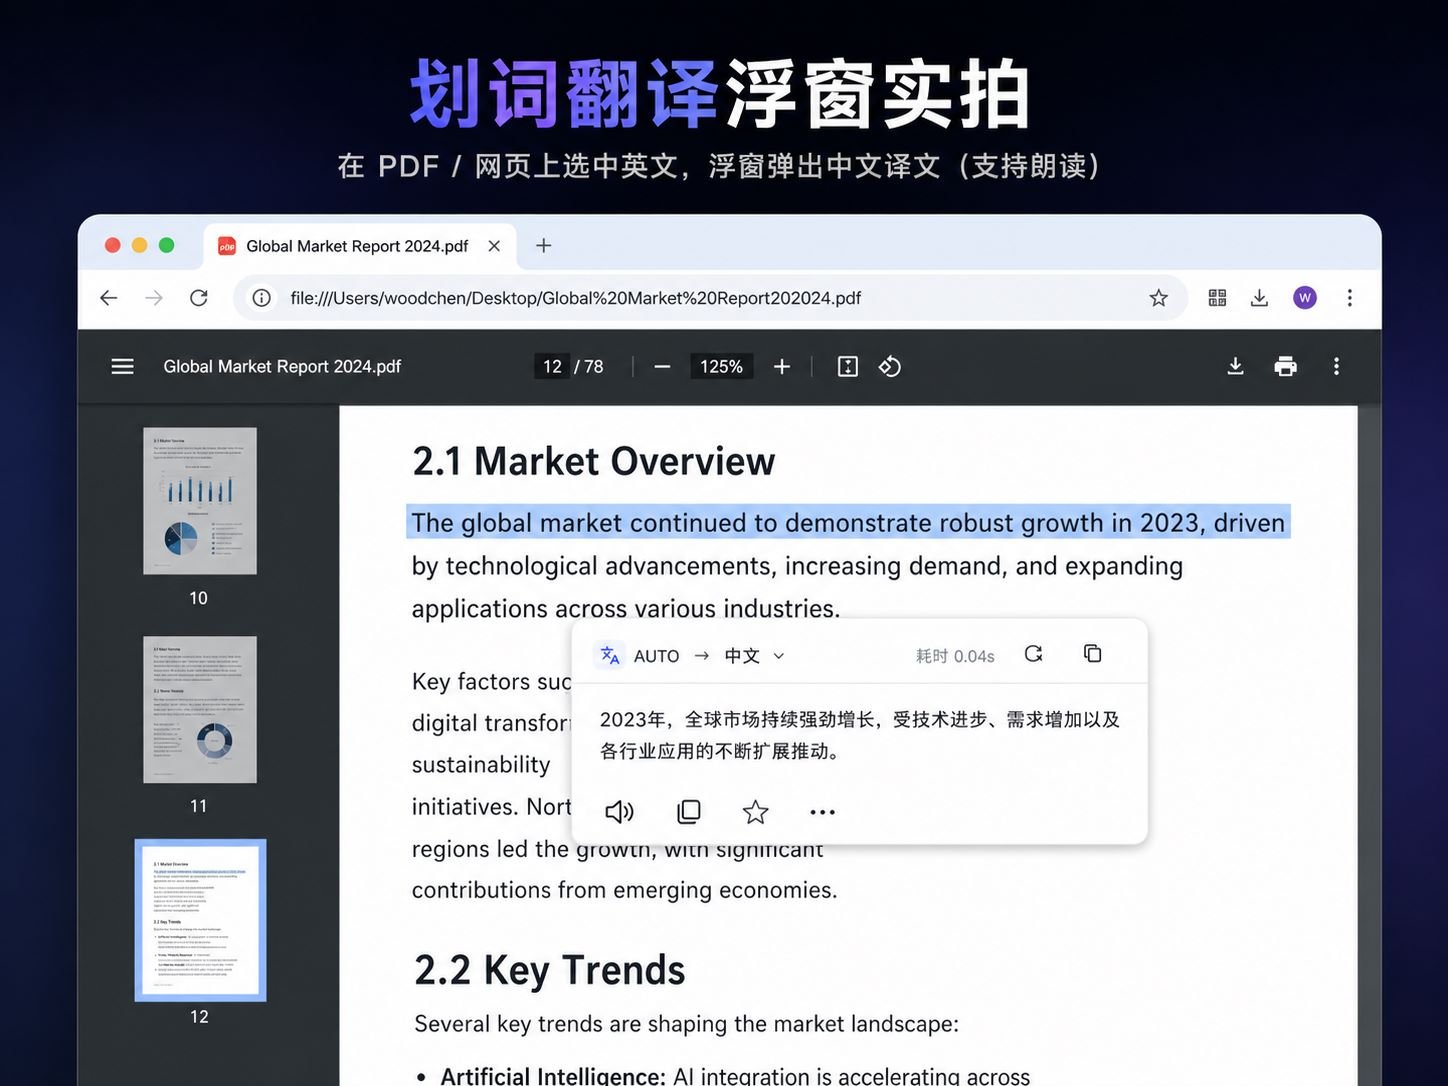Play the translation aloud via speaker icon
The image size is (1448, 1086).
click(x=619, y=812)
